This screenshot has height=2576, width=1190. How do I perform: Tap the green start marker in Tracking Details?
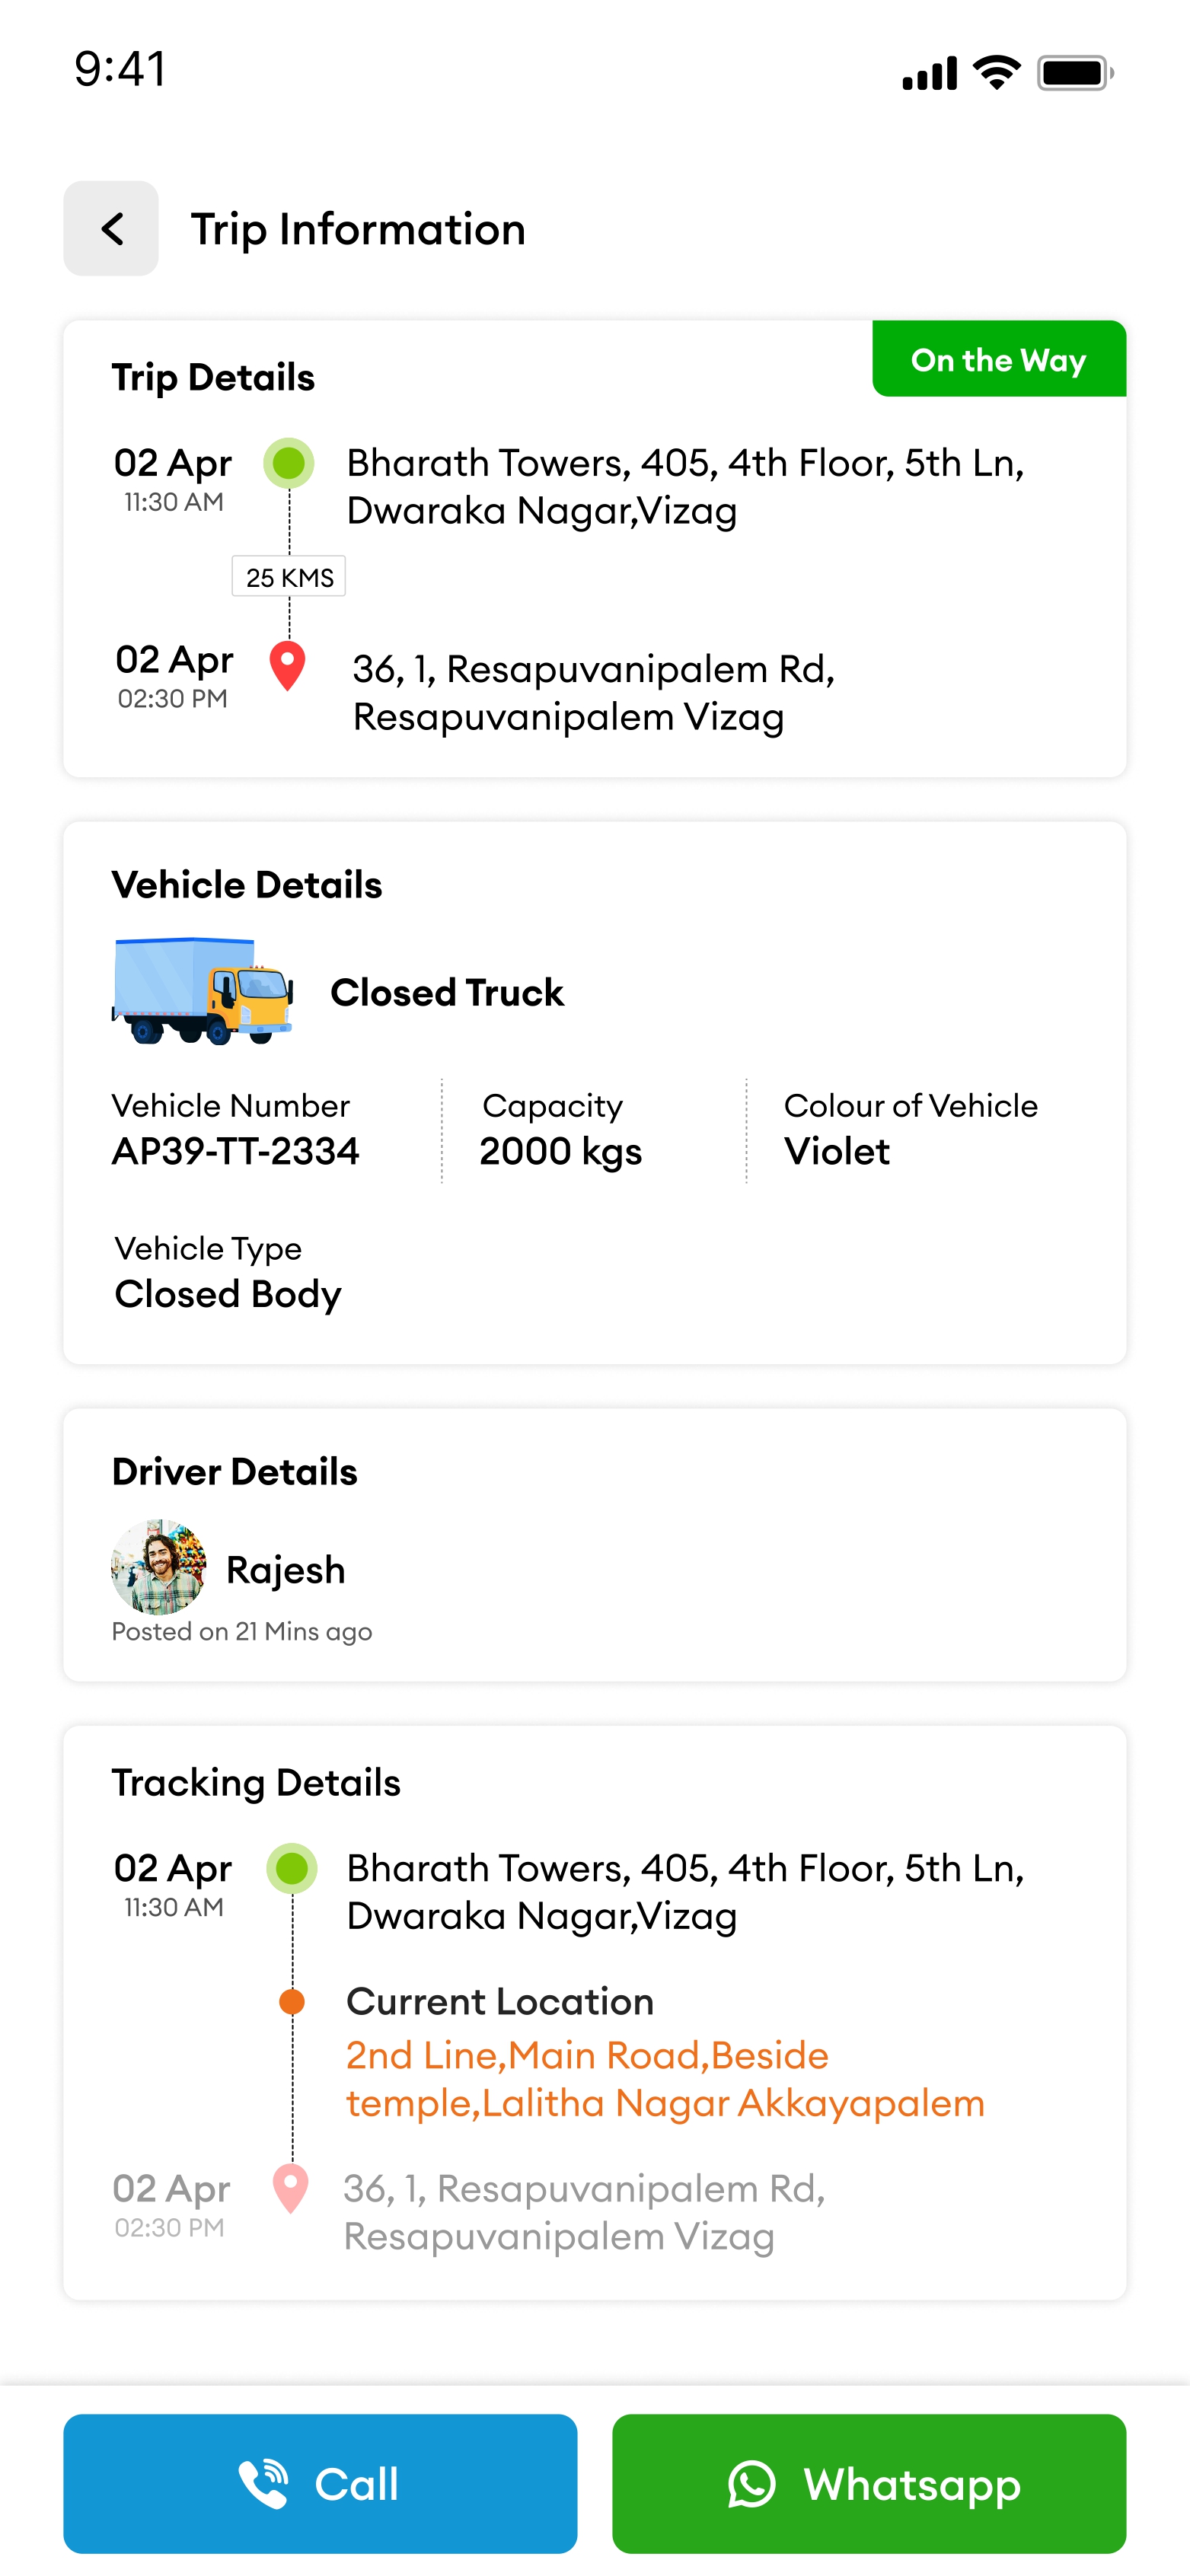(x=292, y=1868)
